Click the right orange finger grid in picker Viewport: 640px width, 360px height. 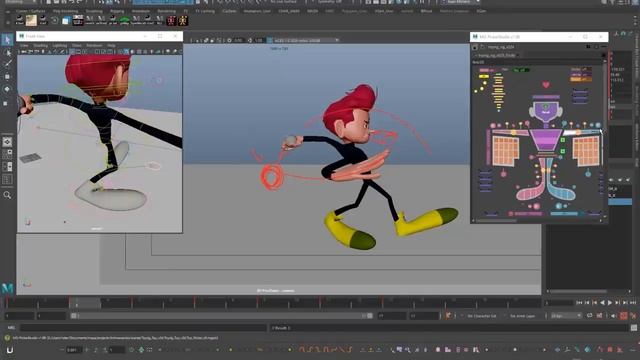click(x=586, y=151)
